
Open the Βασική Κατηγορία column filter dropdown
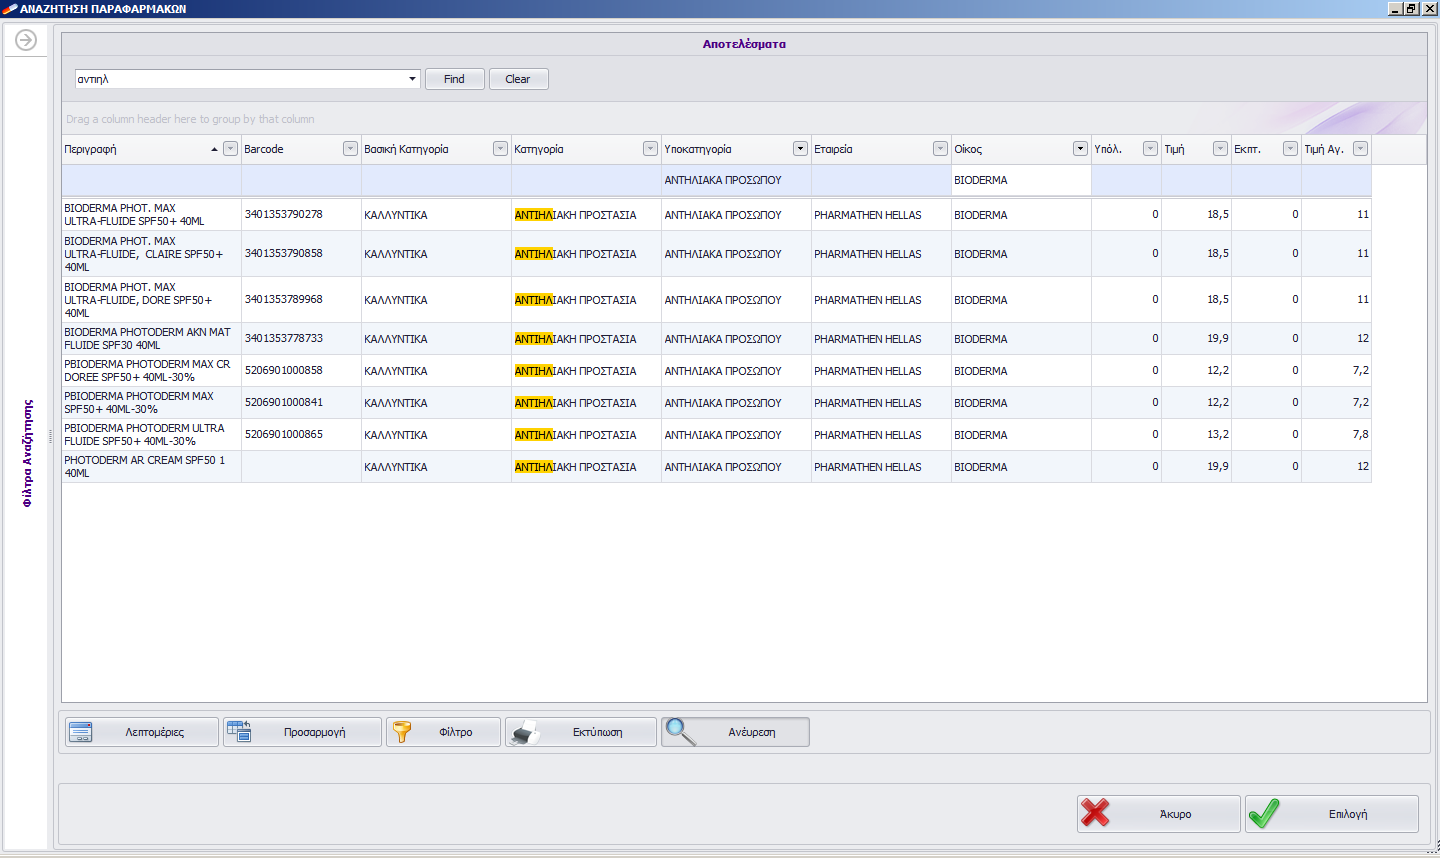click(500, 149)
